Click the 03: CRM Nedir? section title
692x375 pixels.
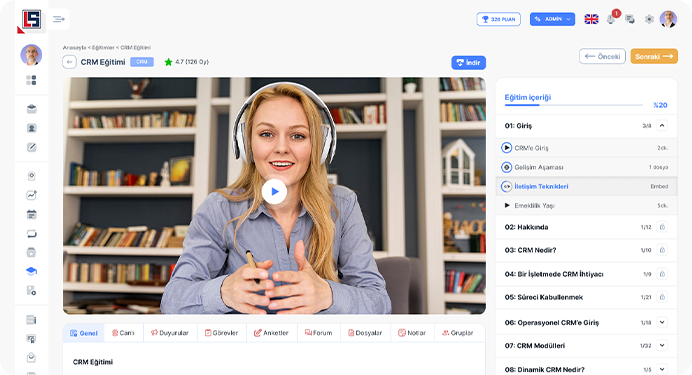pos(530,250)
